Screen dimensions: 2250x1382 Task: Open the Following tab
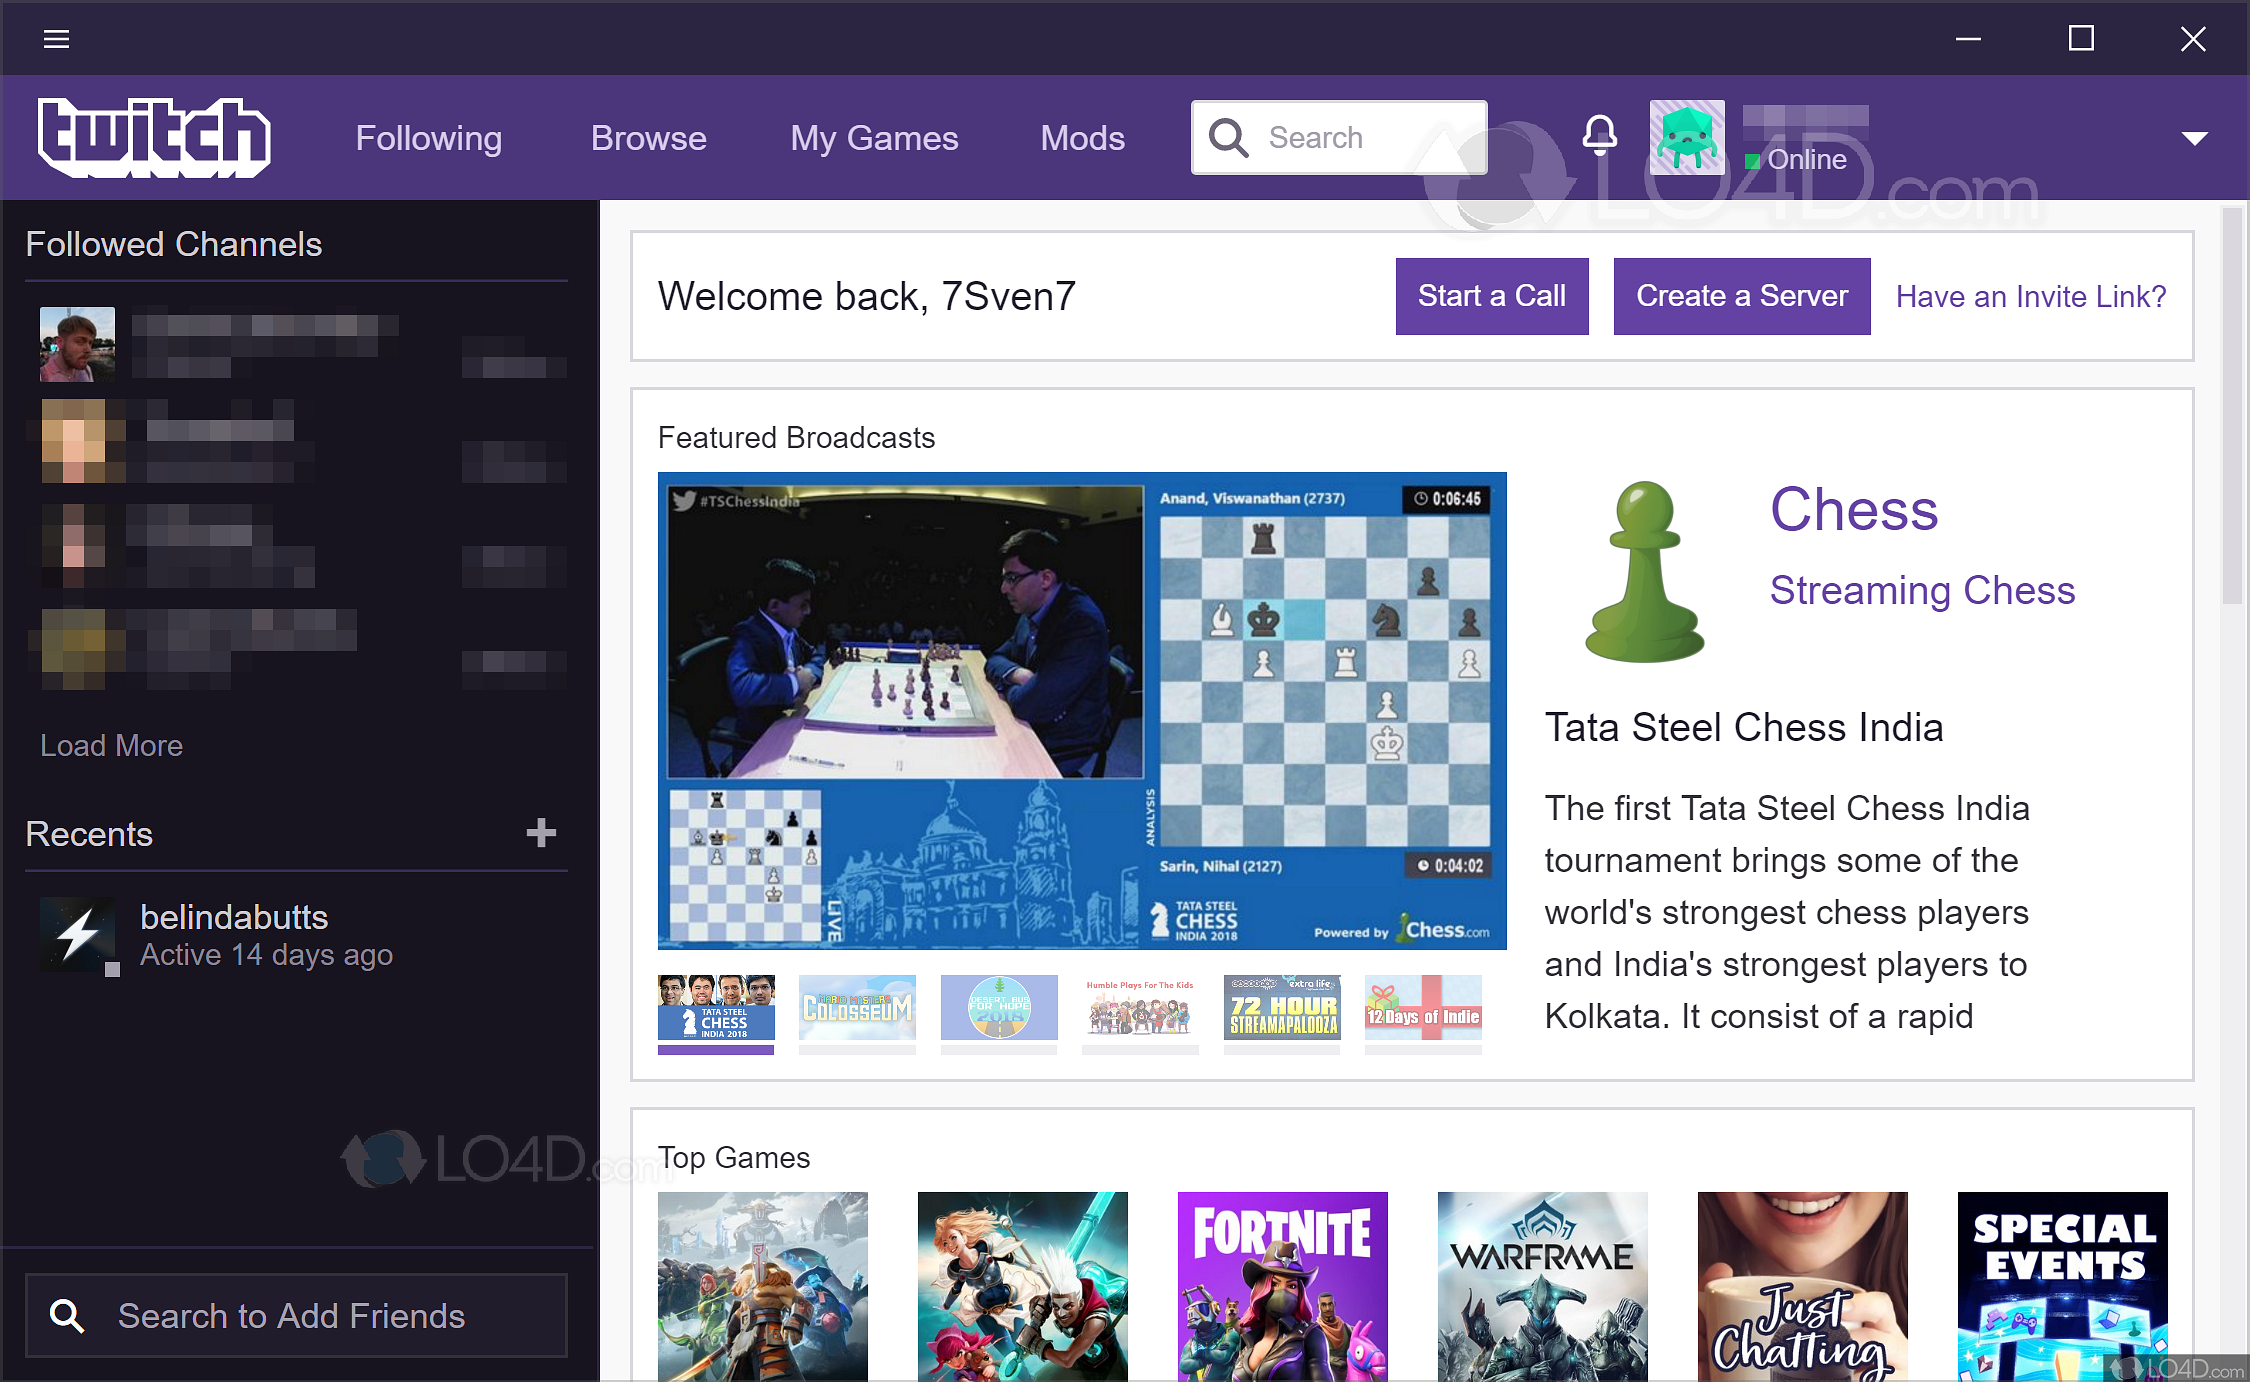pos(428,138)
